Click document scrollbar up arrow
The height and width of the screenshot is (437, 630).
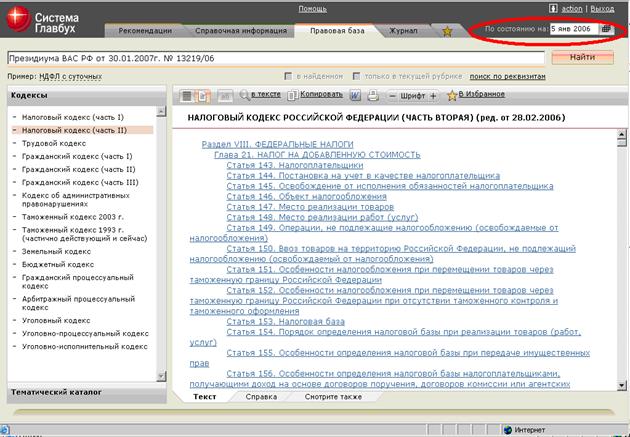click(621, 135)
